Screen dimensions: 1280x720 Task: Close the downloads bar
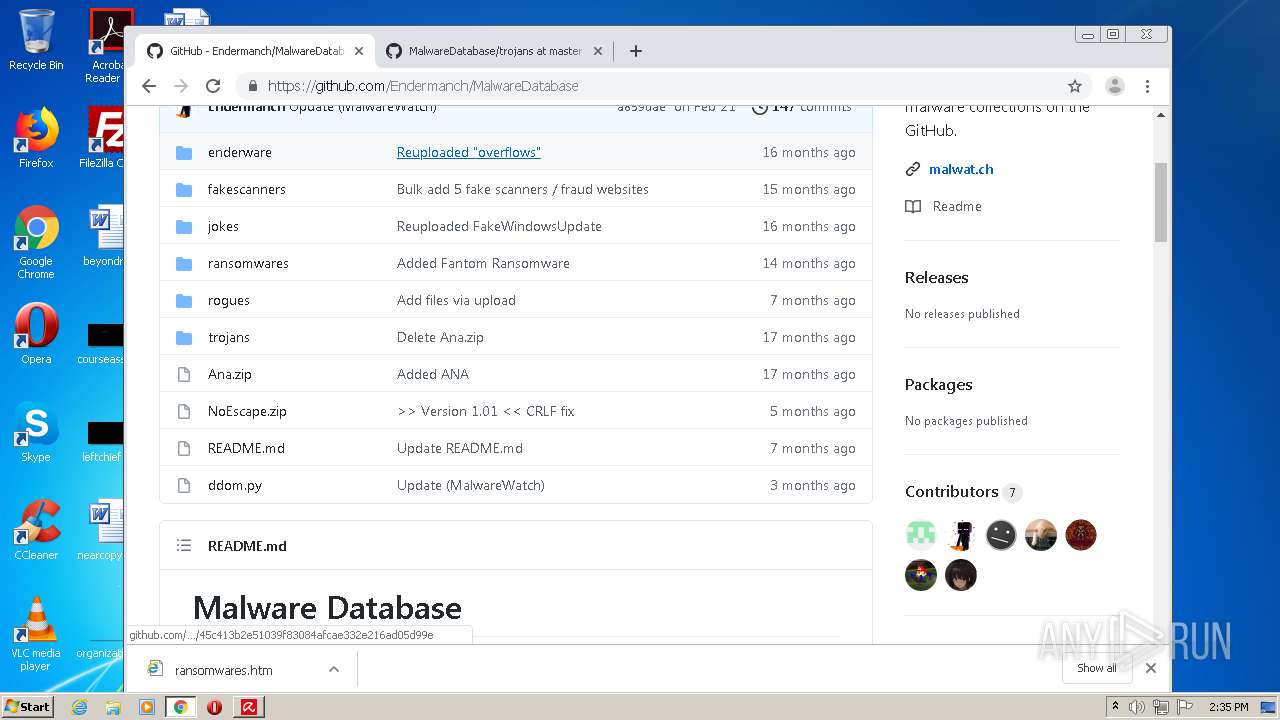point(1151,668)
